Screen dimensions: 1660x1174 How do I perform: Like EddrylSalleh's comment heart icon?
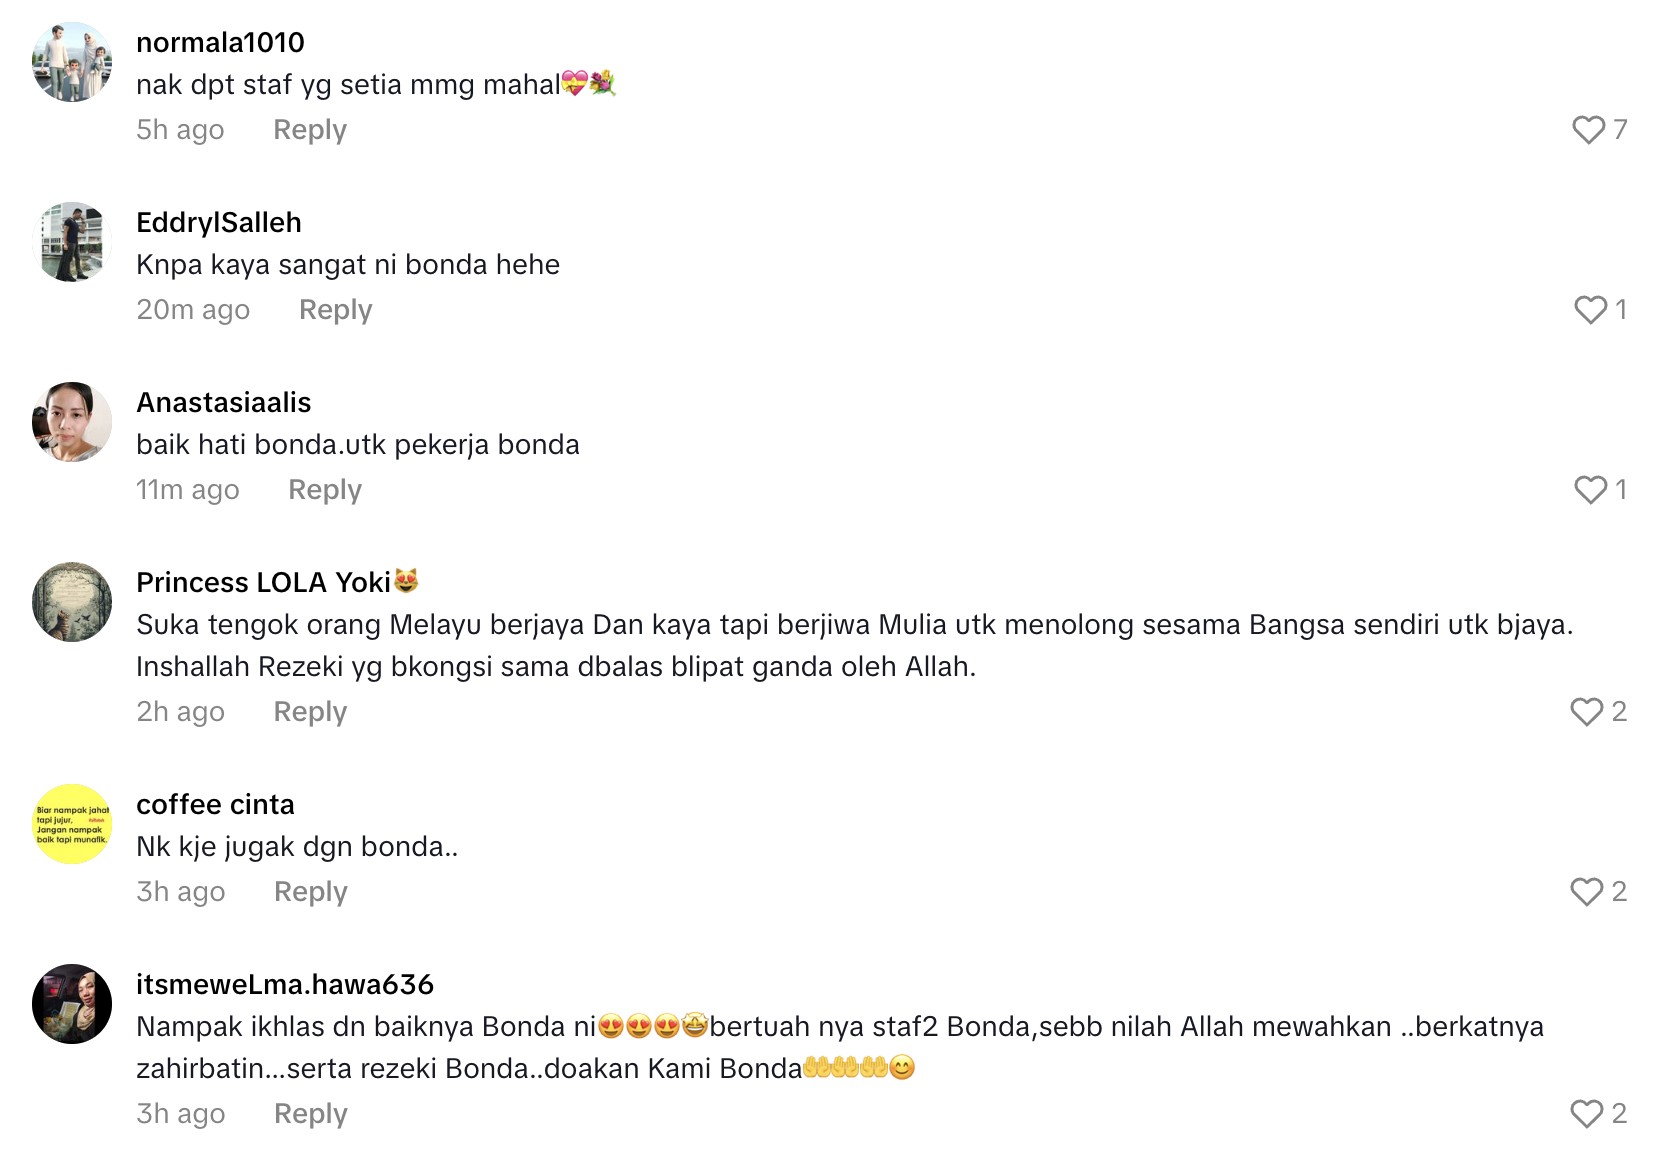pyautogui.click(x=1590, y=310)
